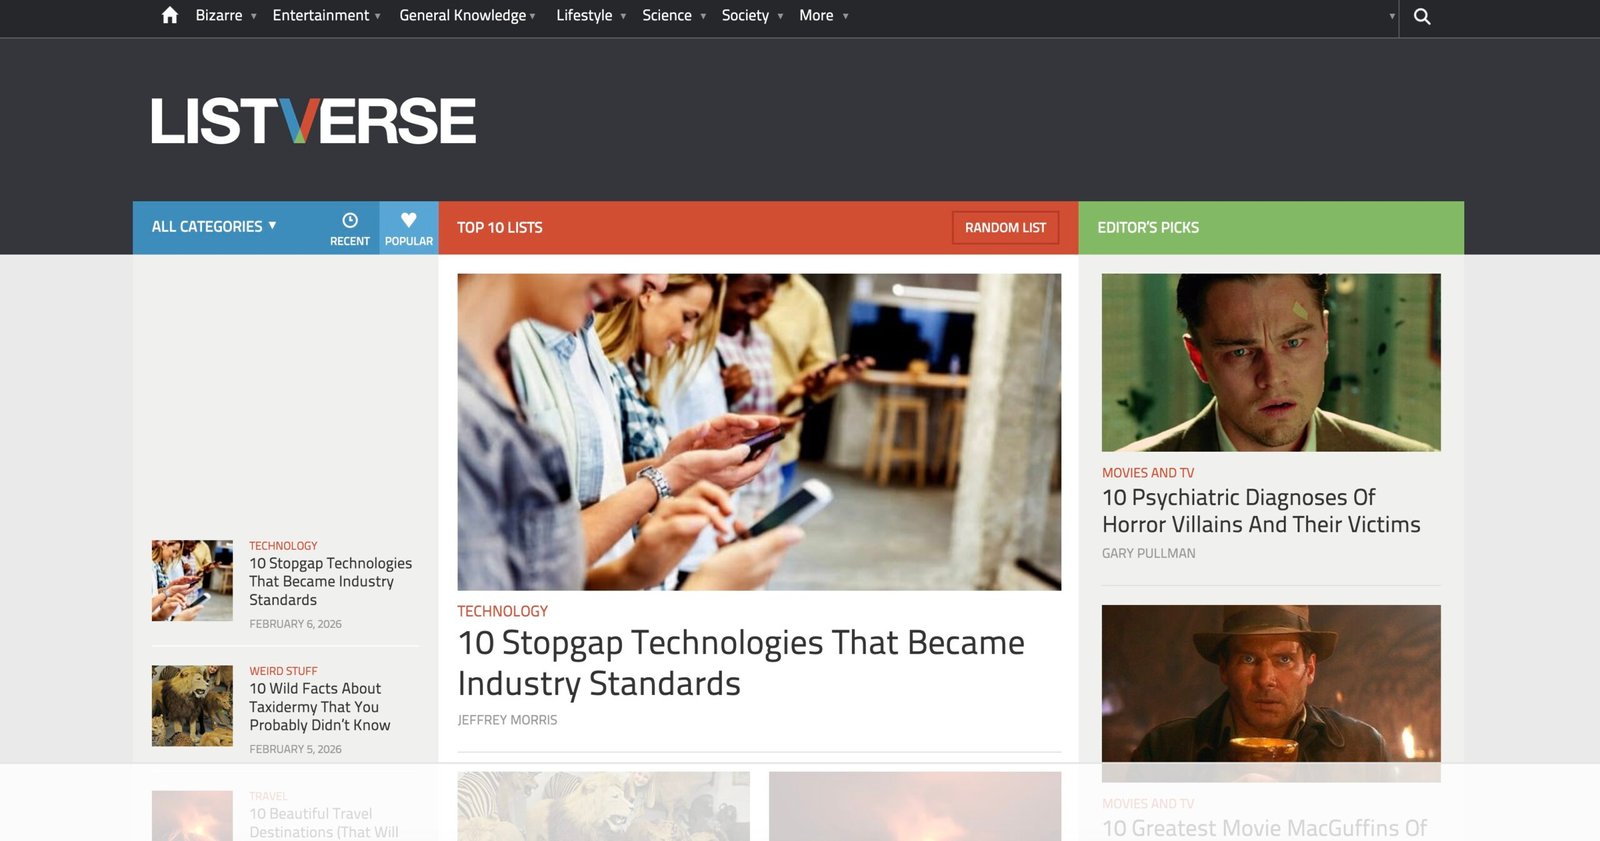Expand the More menu
Screen dimensions: 1600x841
(824, 16)
